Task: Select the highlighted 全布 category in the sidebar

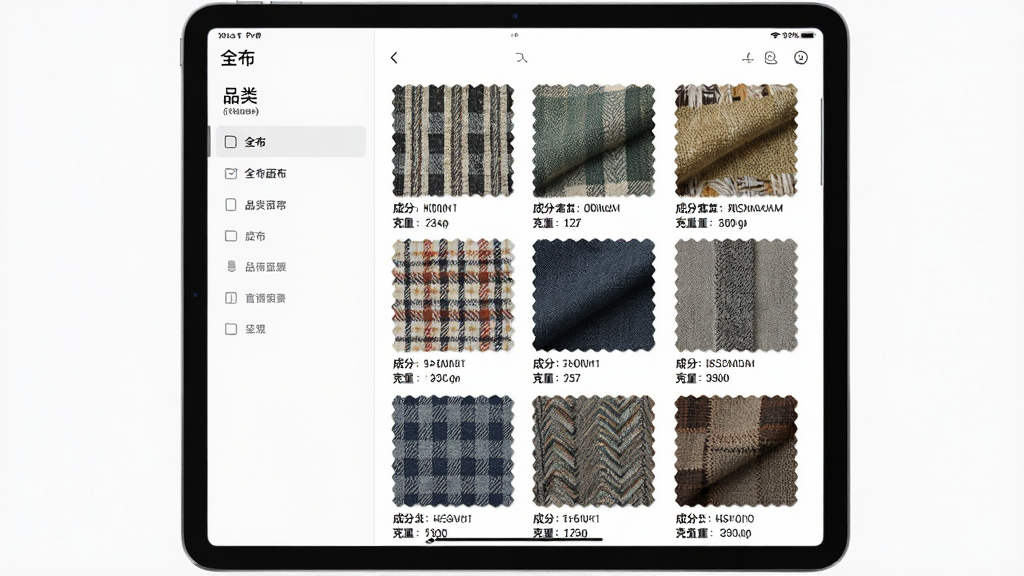Action: [291, 142]
